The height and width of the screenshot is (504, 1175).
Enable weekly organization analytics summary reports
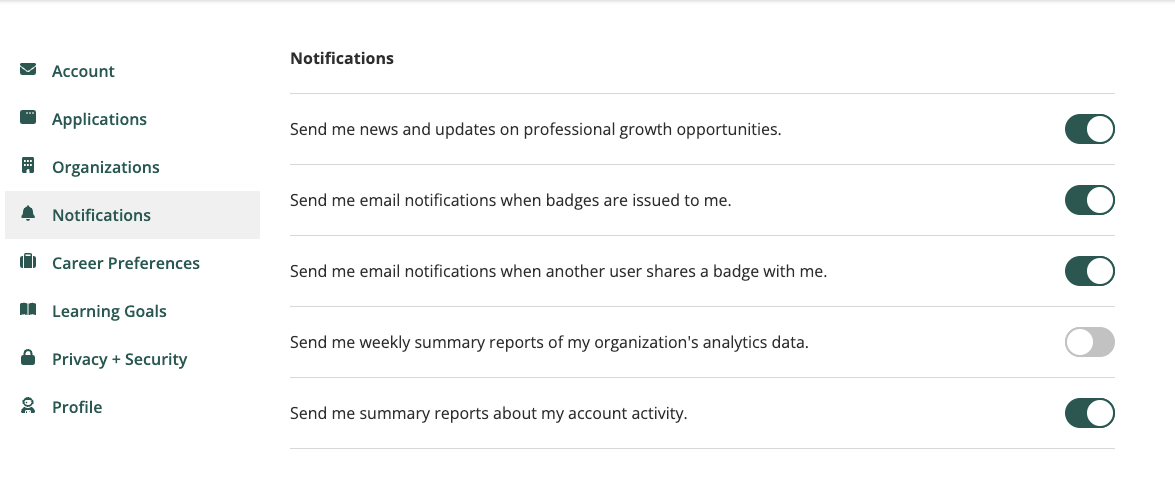pyautogui.click(x=1090, y=342)
